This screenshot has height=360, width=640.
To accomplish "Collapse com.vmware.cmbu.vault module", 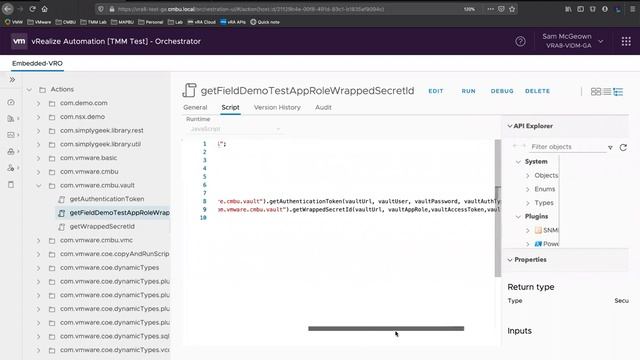I will (x=38, y=185).
